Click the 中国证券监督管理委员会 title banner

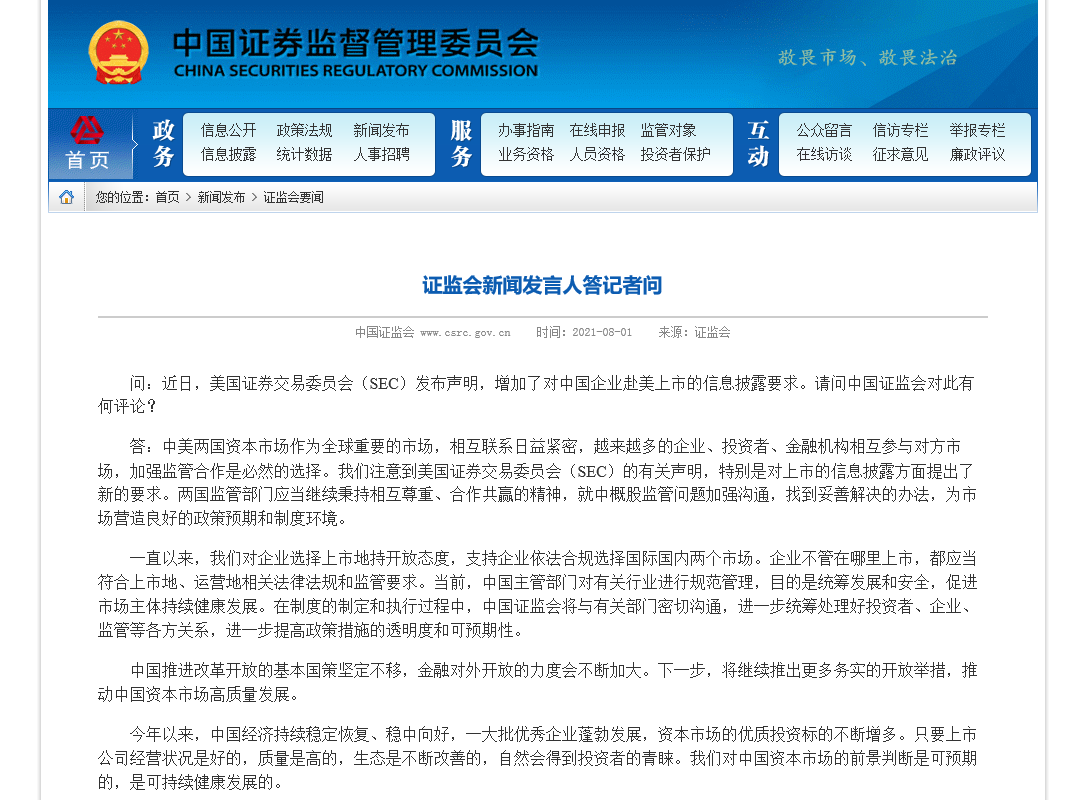click(x=355, y=52)
